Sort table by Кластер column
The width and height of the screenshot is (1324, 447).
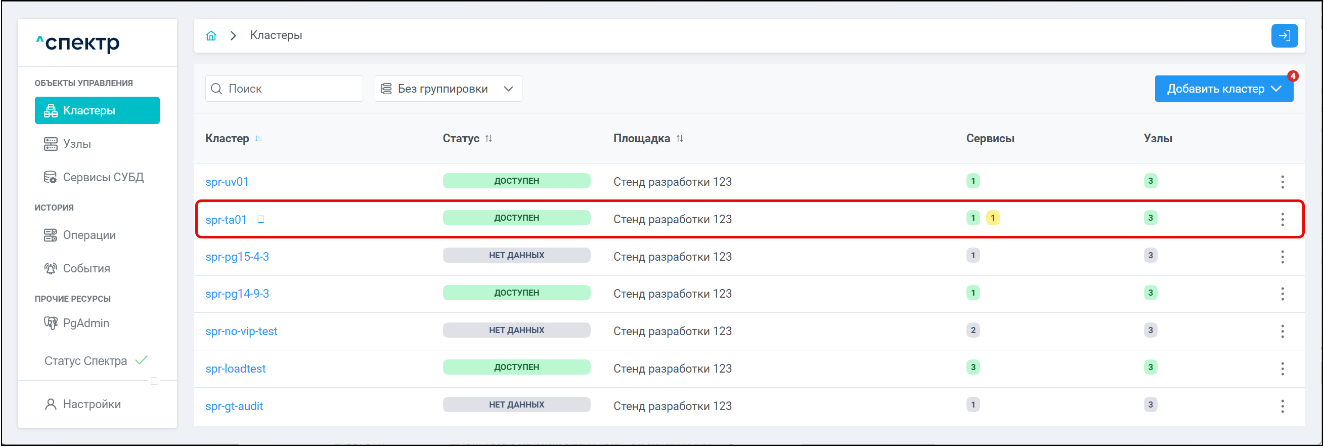(x=258, y=138)
